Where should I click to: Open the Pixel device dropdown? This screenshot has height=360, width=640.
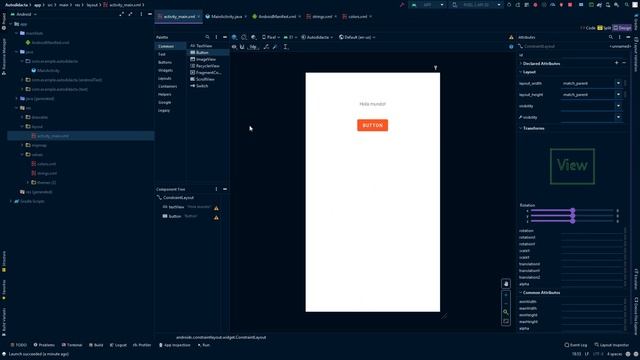[x=271, y=37]
